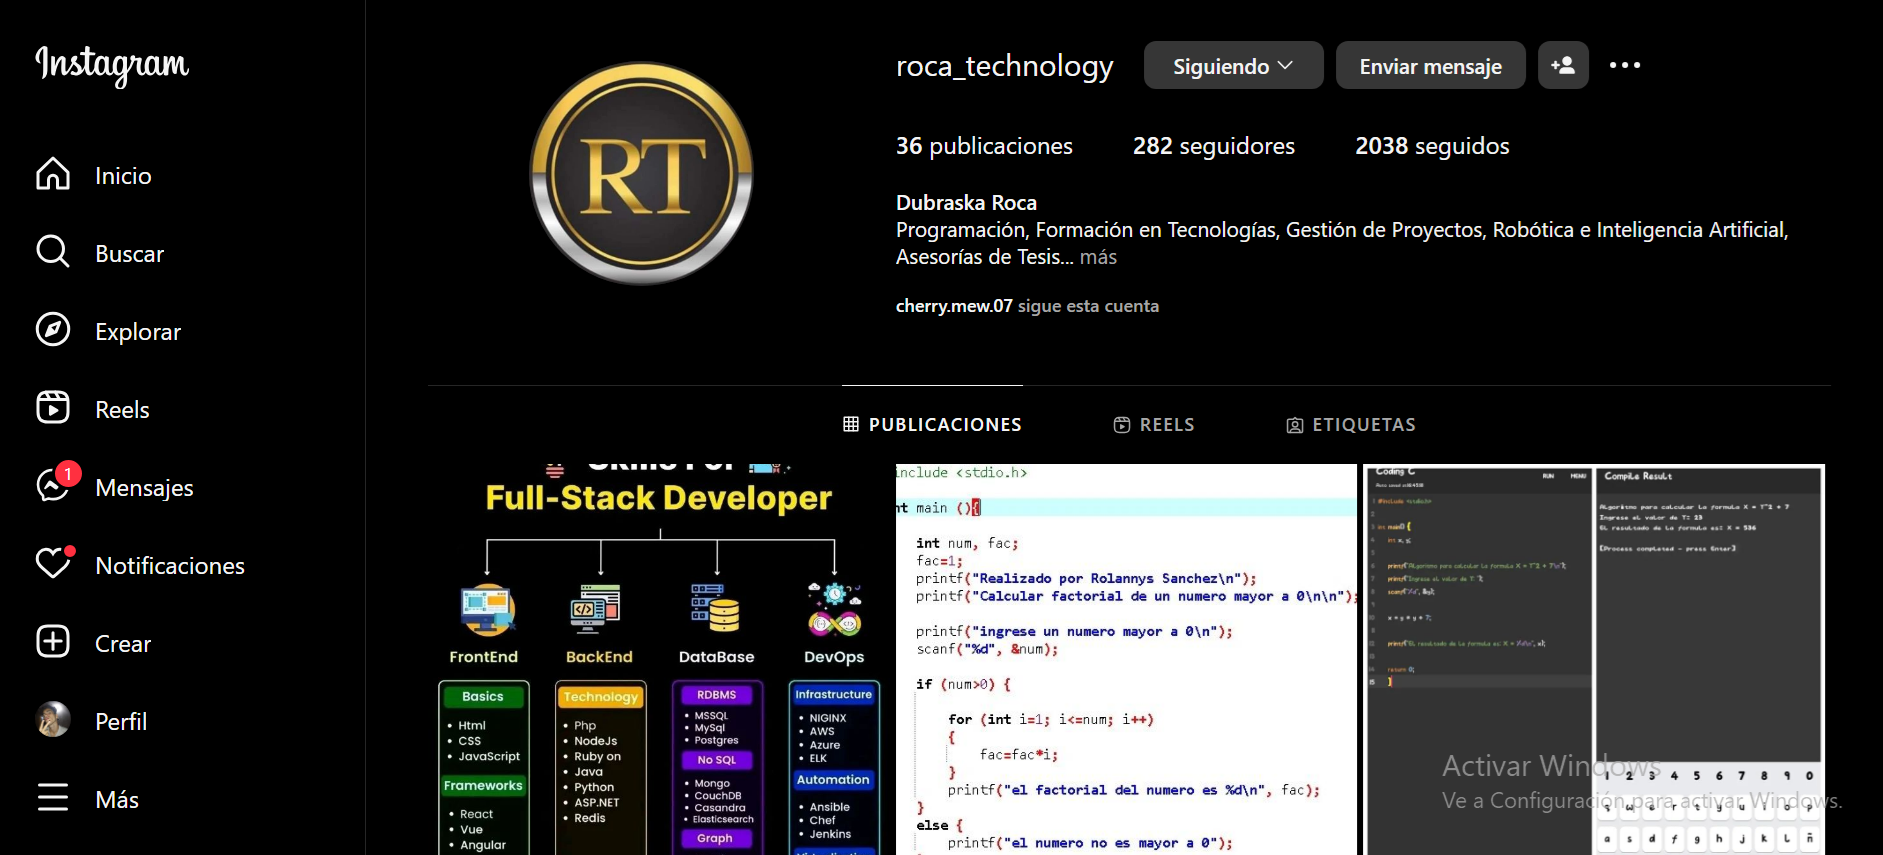Open the three-dot profile options
1883x855 pixels.
1625,65
